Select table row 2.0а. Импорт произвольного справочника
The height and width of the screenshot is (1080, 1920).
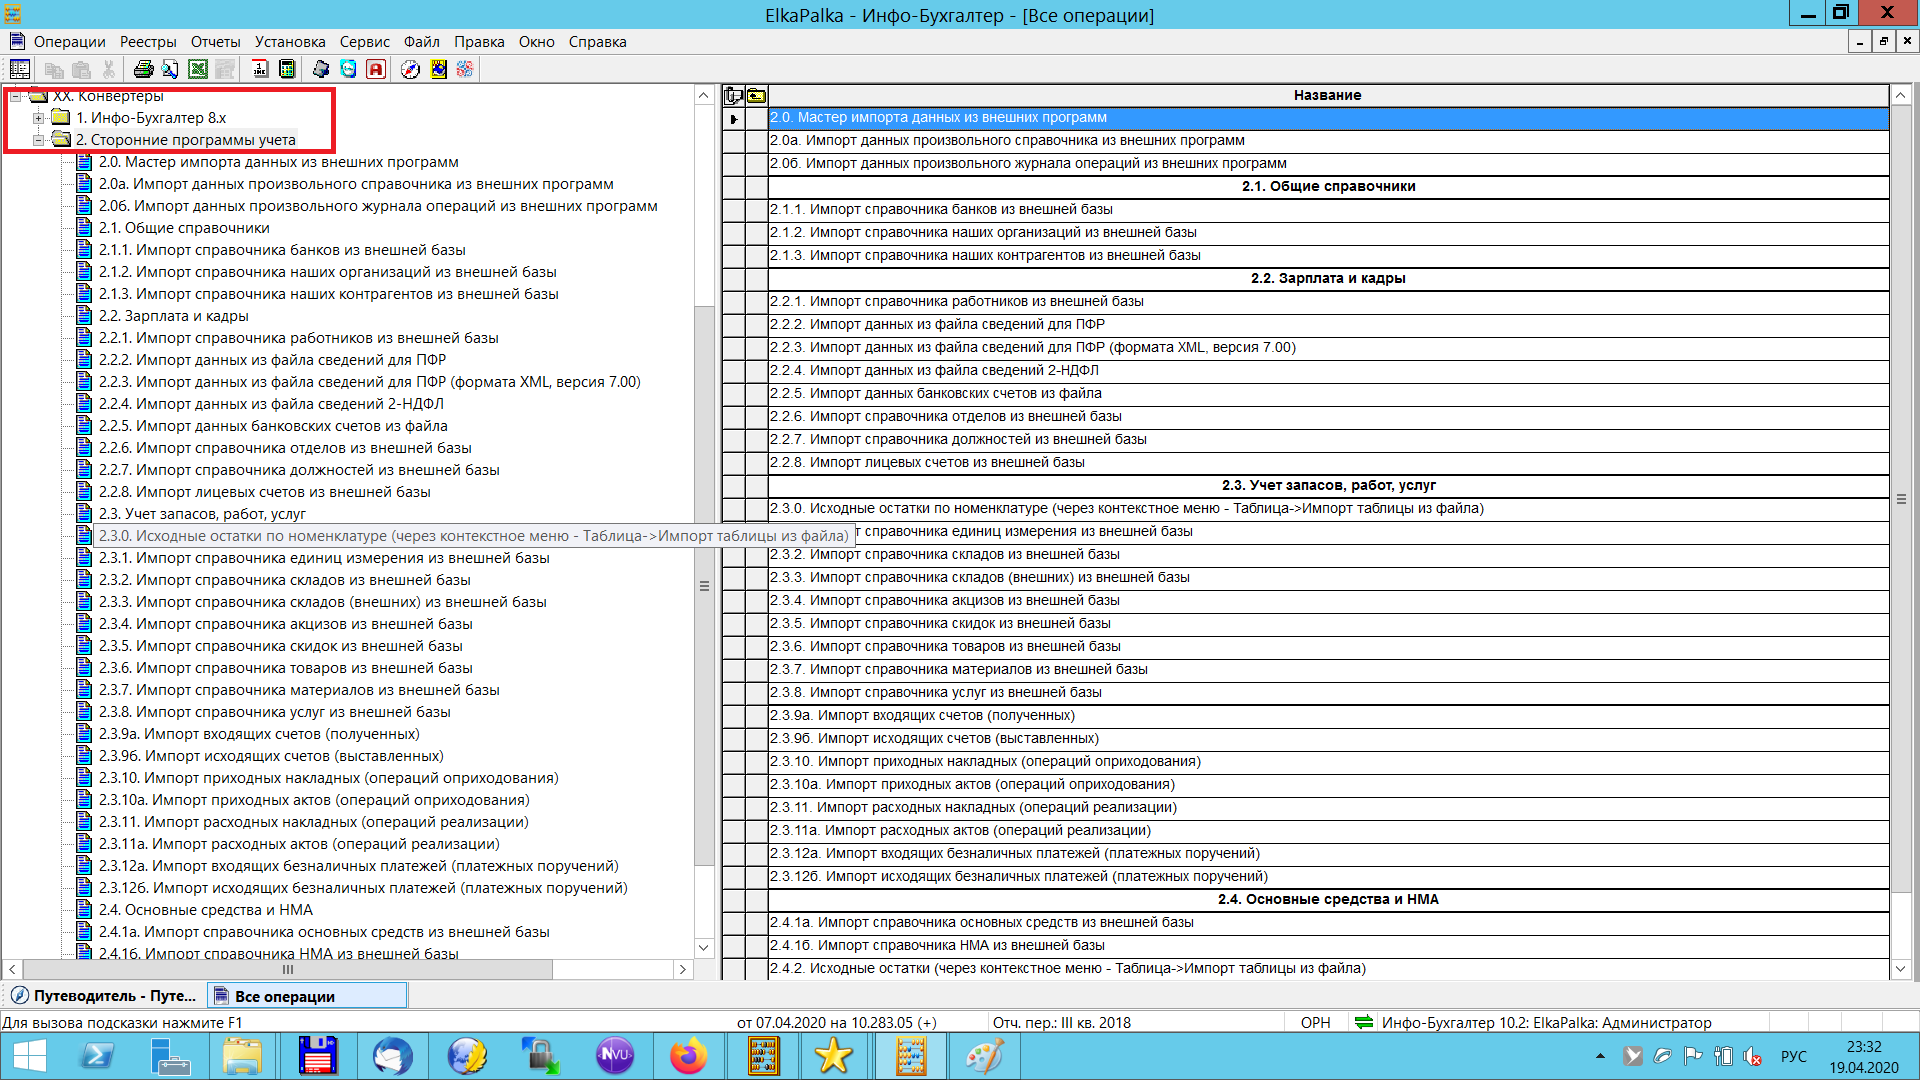(1328, 141)
